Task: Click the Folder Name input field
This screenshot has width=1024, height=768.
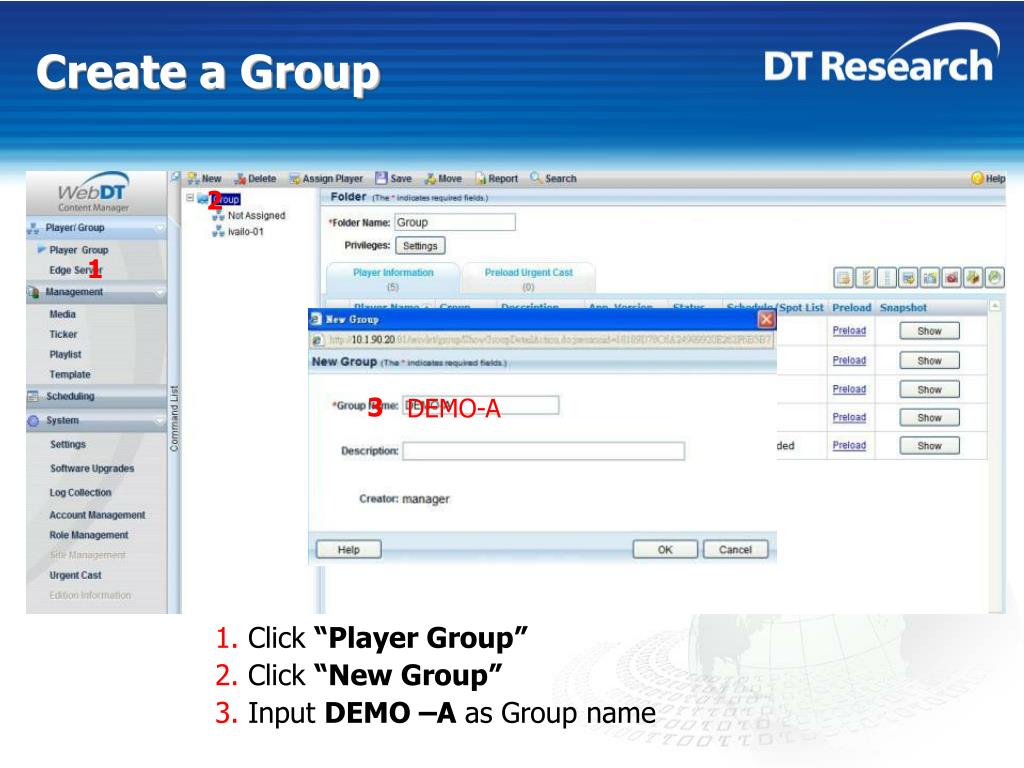Action: click(455, 222)
